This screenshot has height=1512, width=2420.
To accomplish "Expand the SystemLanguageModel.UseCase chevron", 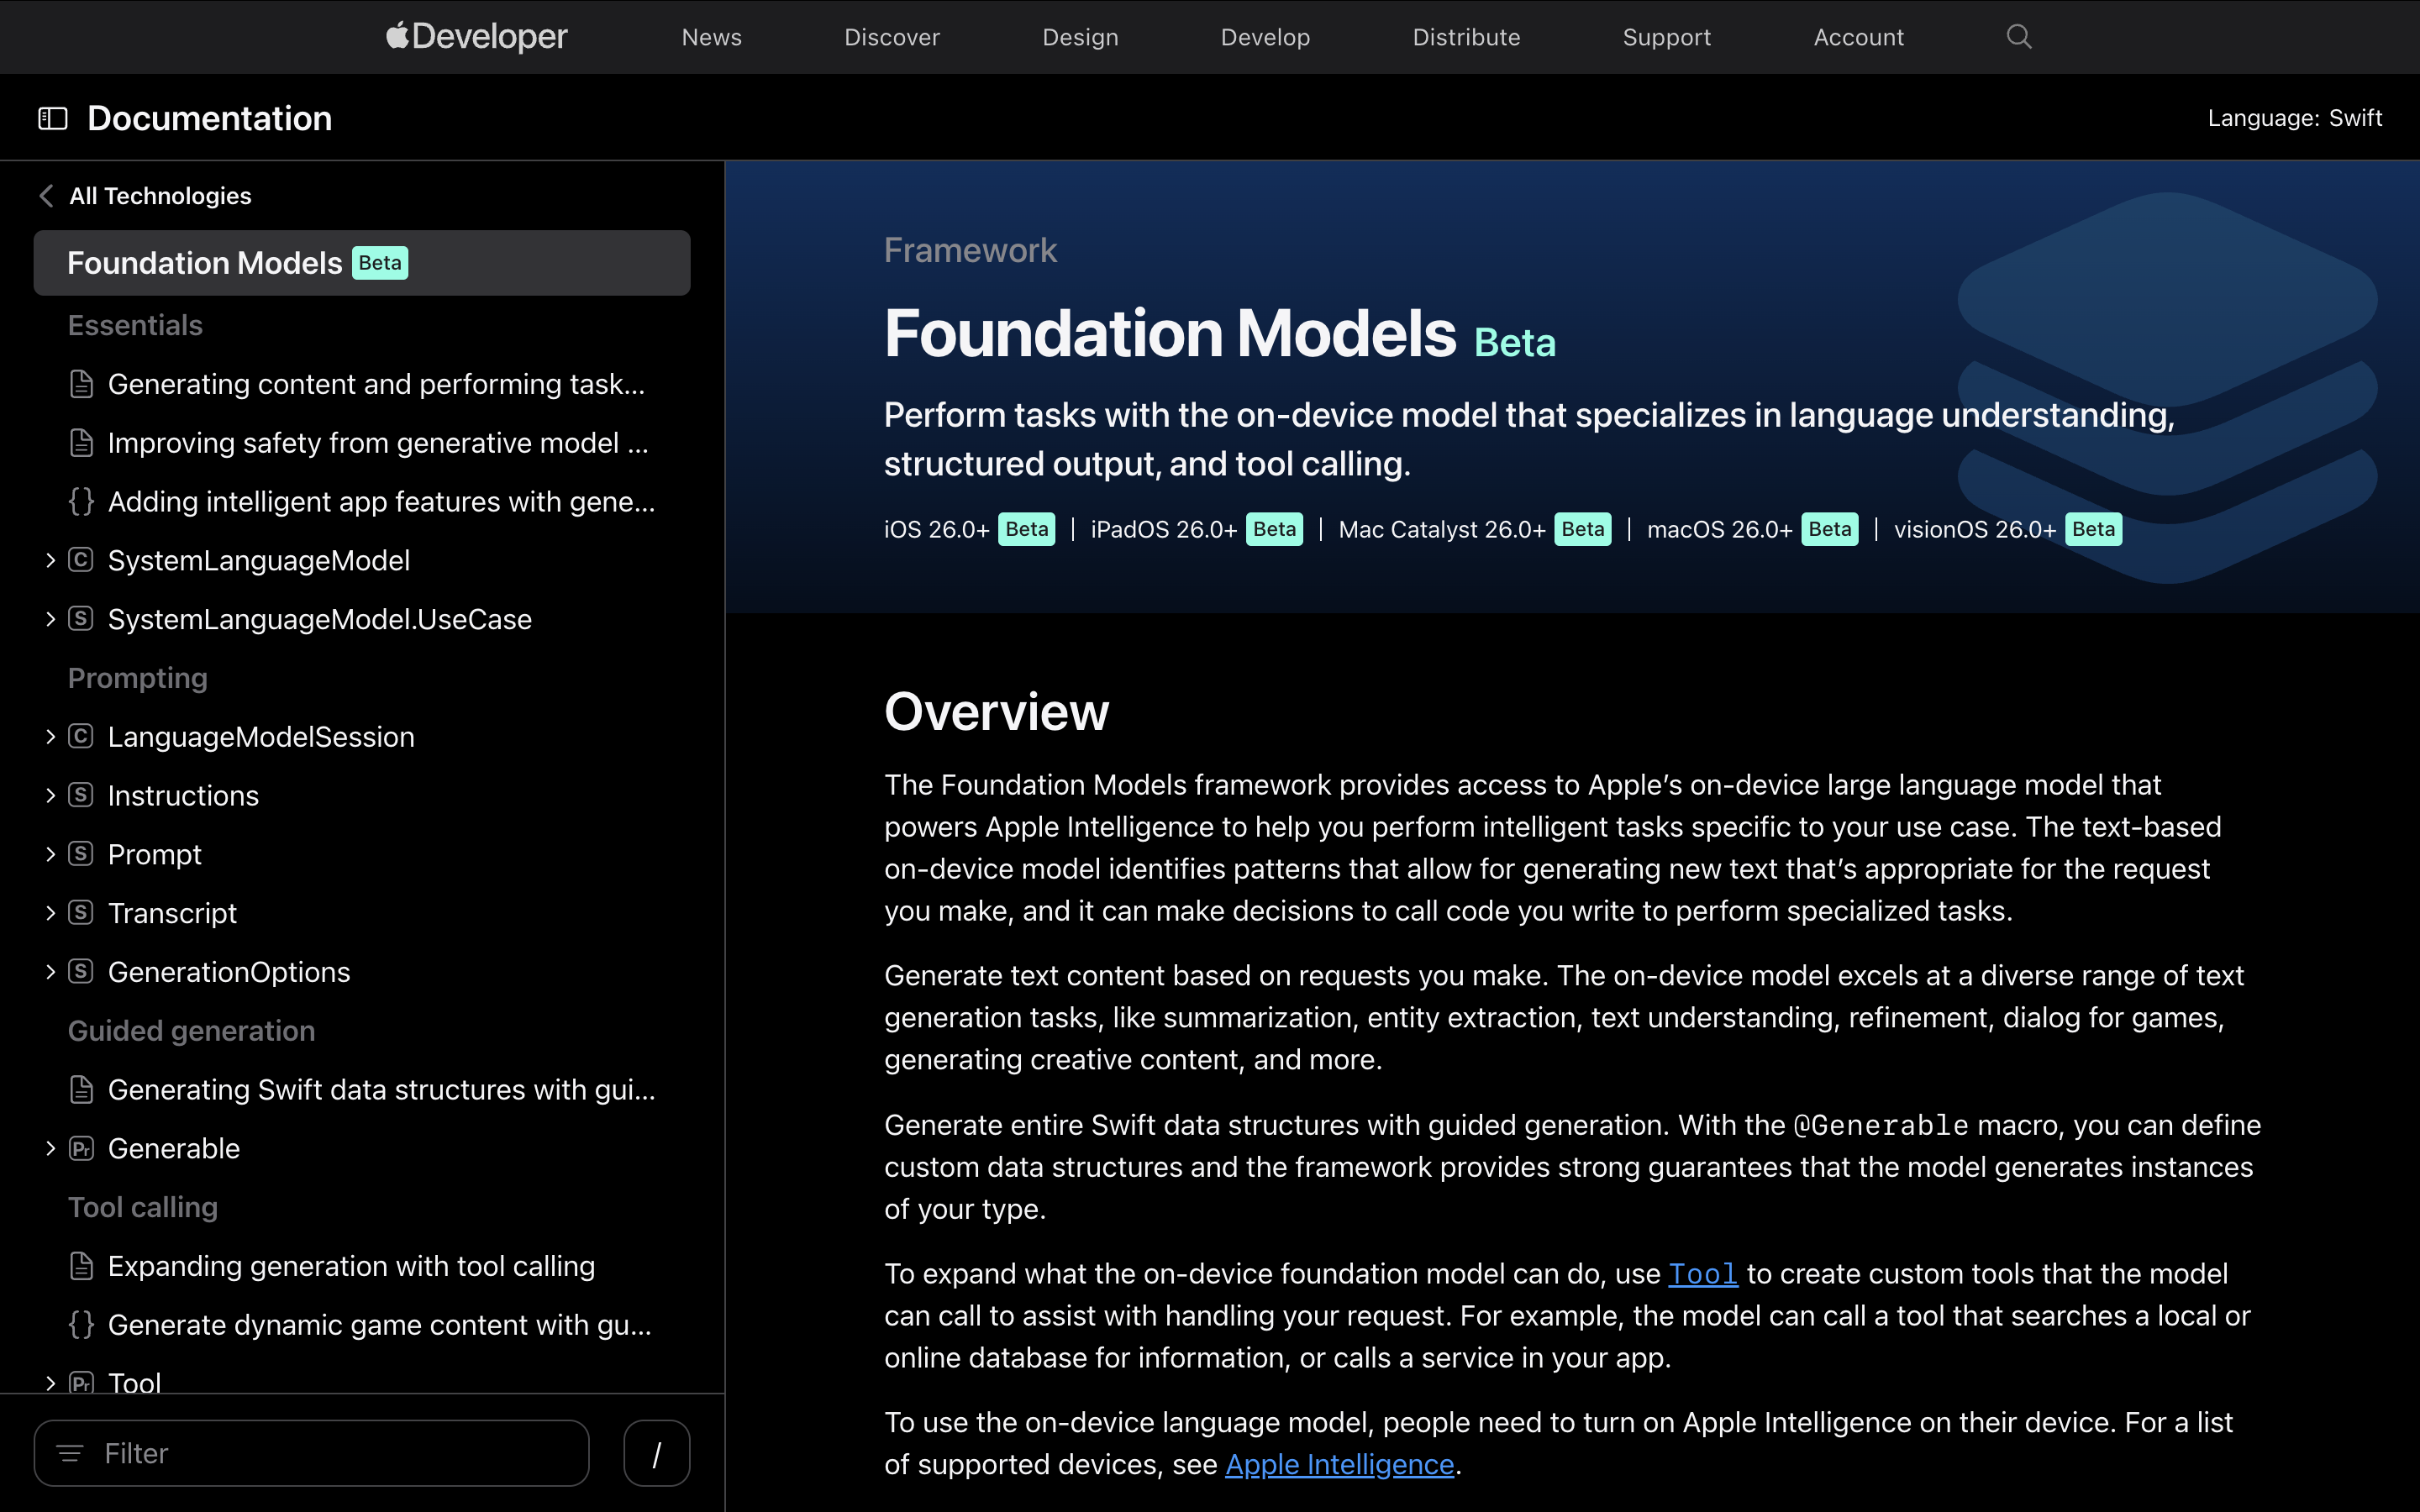I will tap(50, 619).
